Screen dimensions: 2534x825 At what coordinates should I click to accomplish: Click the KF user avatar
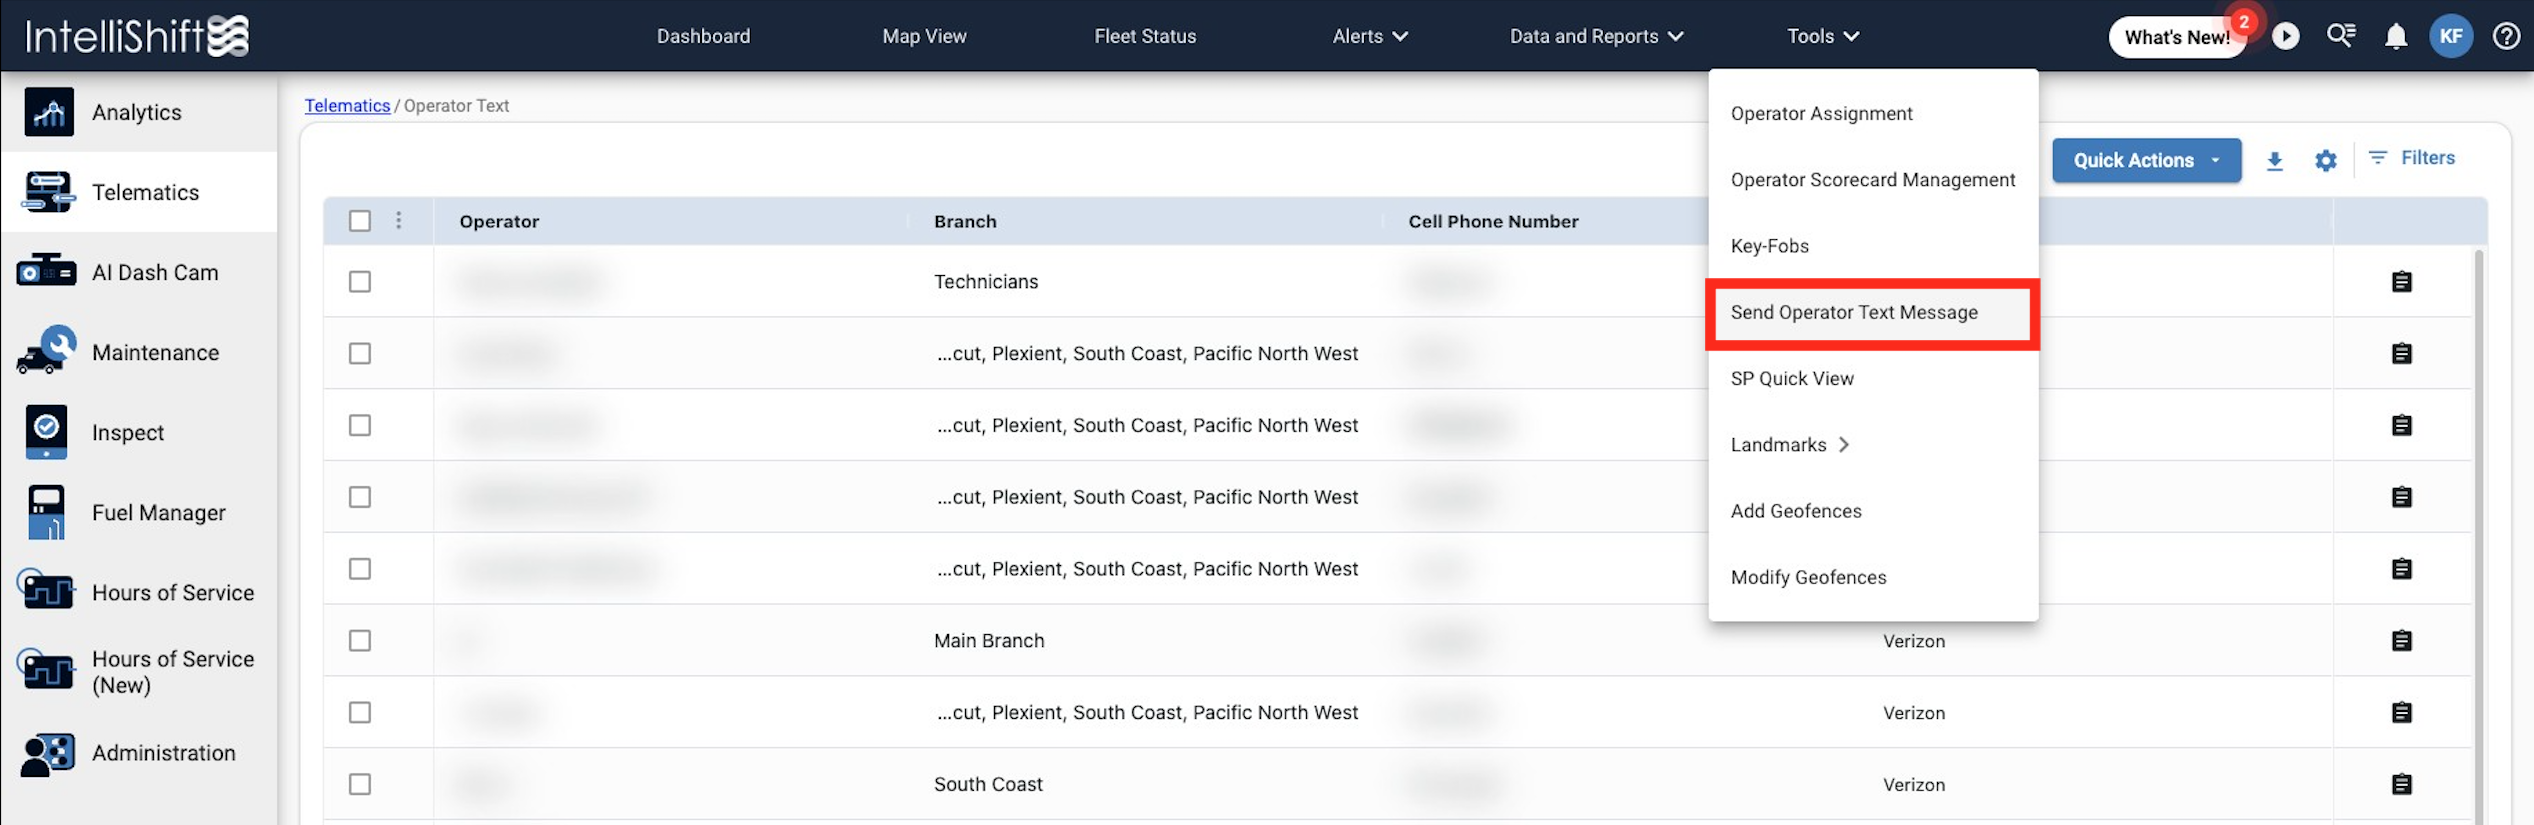pyautogui.click(x=2450, y=37)
